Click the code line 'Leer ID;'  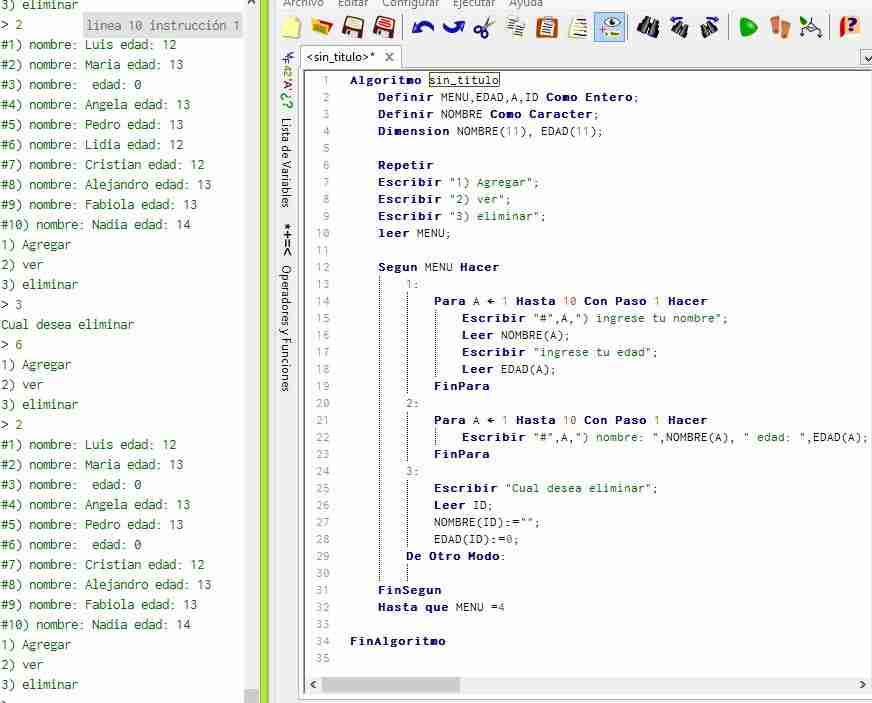463,505
